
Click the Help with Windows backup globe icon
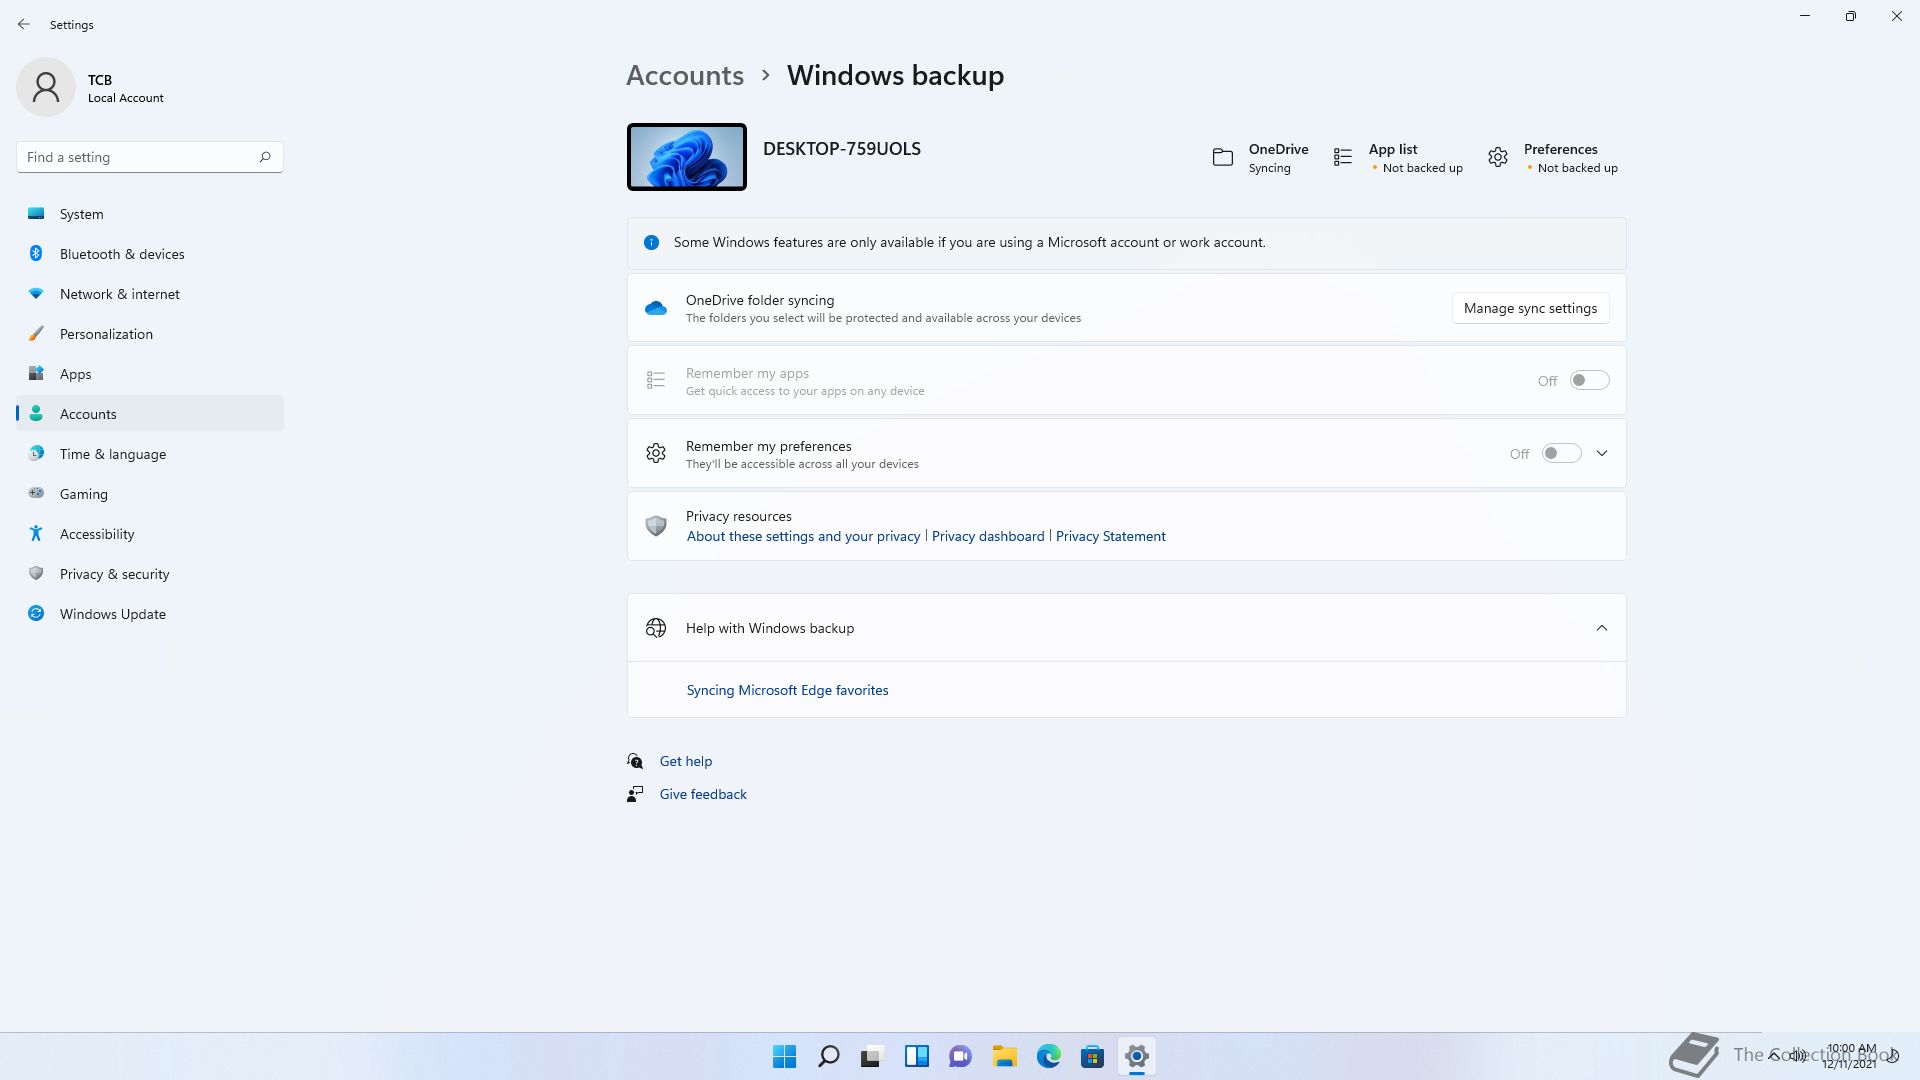coord(656,628)
